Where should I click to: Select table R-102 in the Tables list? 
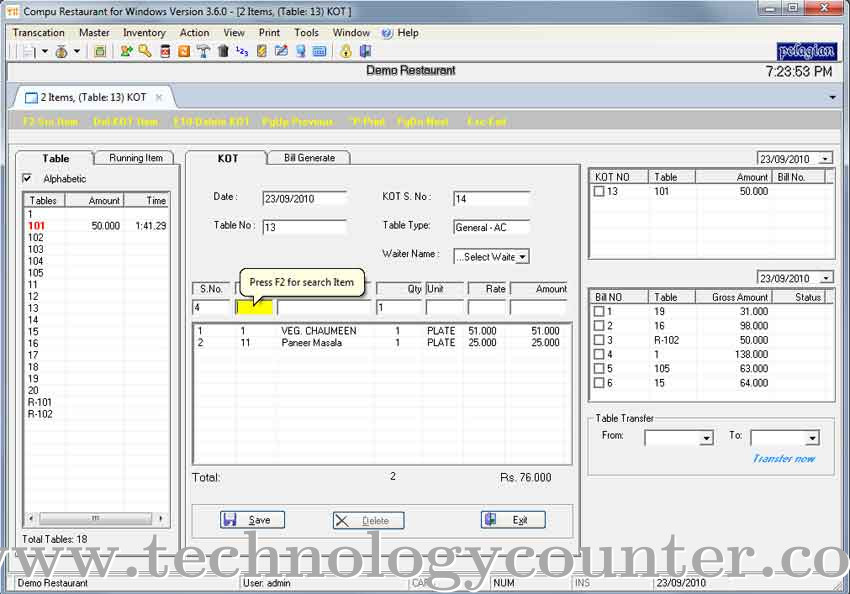point(98,414)
